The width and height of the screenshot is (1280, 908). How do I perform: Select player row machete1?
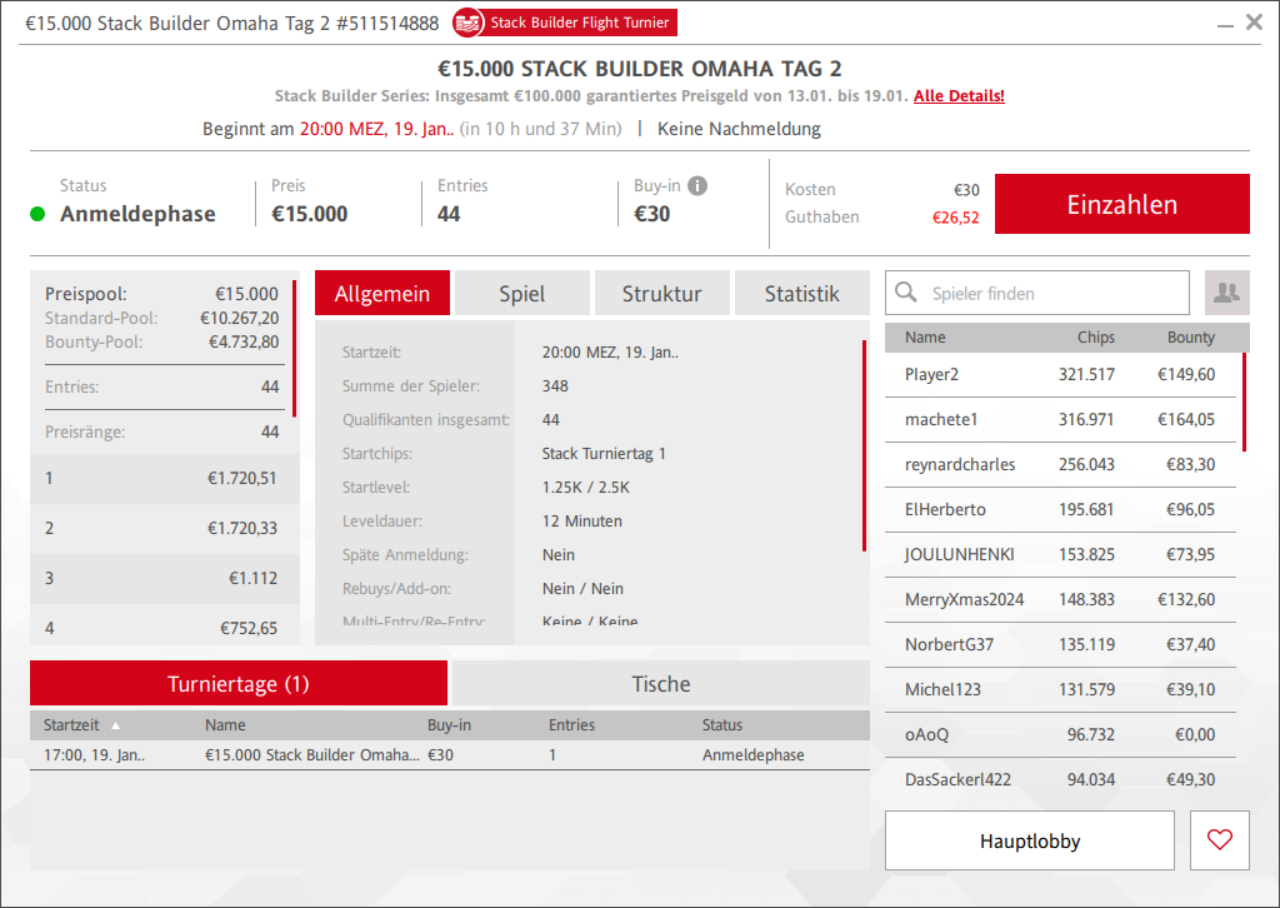click(1060, 420)
